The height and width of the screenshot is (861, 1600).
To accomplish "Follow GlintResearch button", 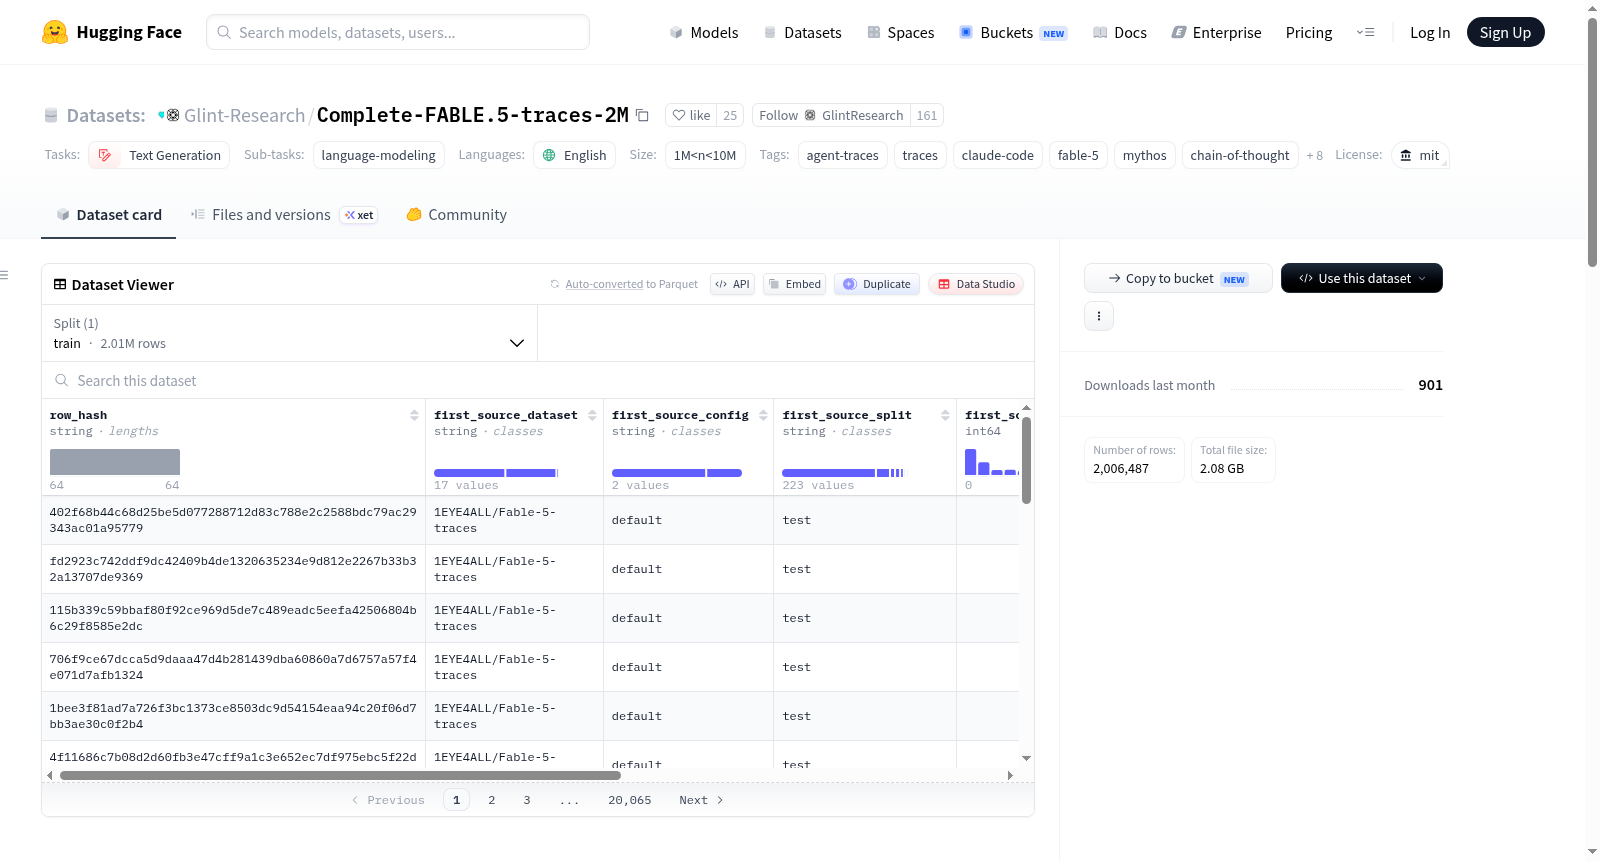I will point(832,115).
